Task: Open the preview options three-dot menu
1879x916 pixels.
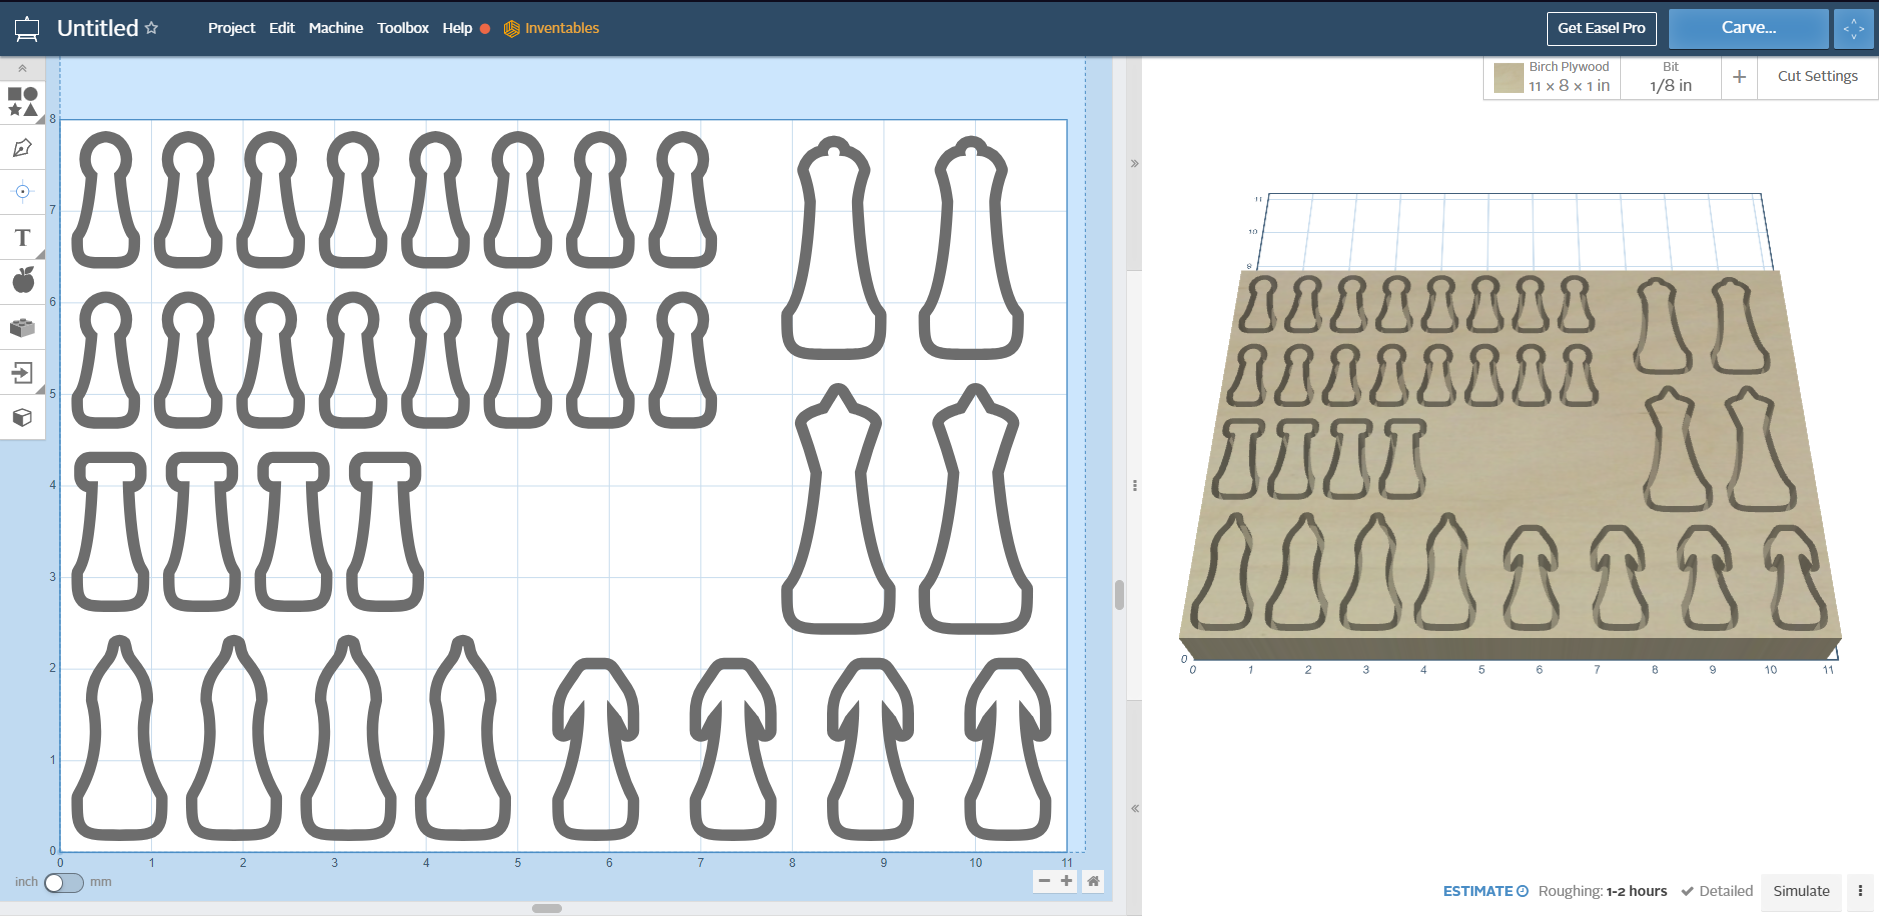Action: coord(1860,891)
